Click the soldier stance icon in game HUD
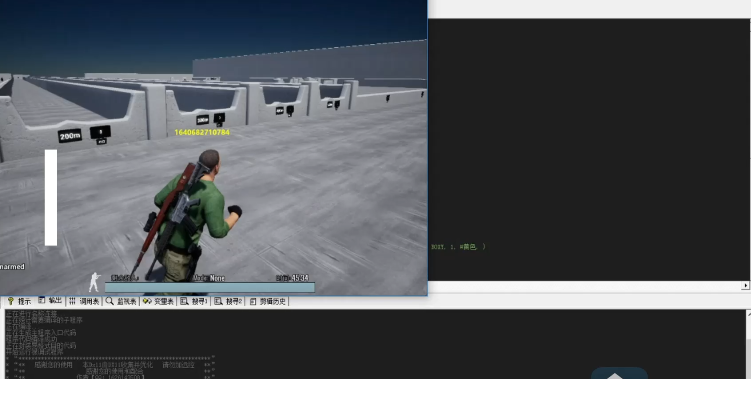Screen dimensions: 751x402 pyautogui.click(x=95, y=282)
